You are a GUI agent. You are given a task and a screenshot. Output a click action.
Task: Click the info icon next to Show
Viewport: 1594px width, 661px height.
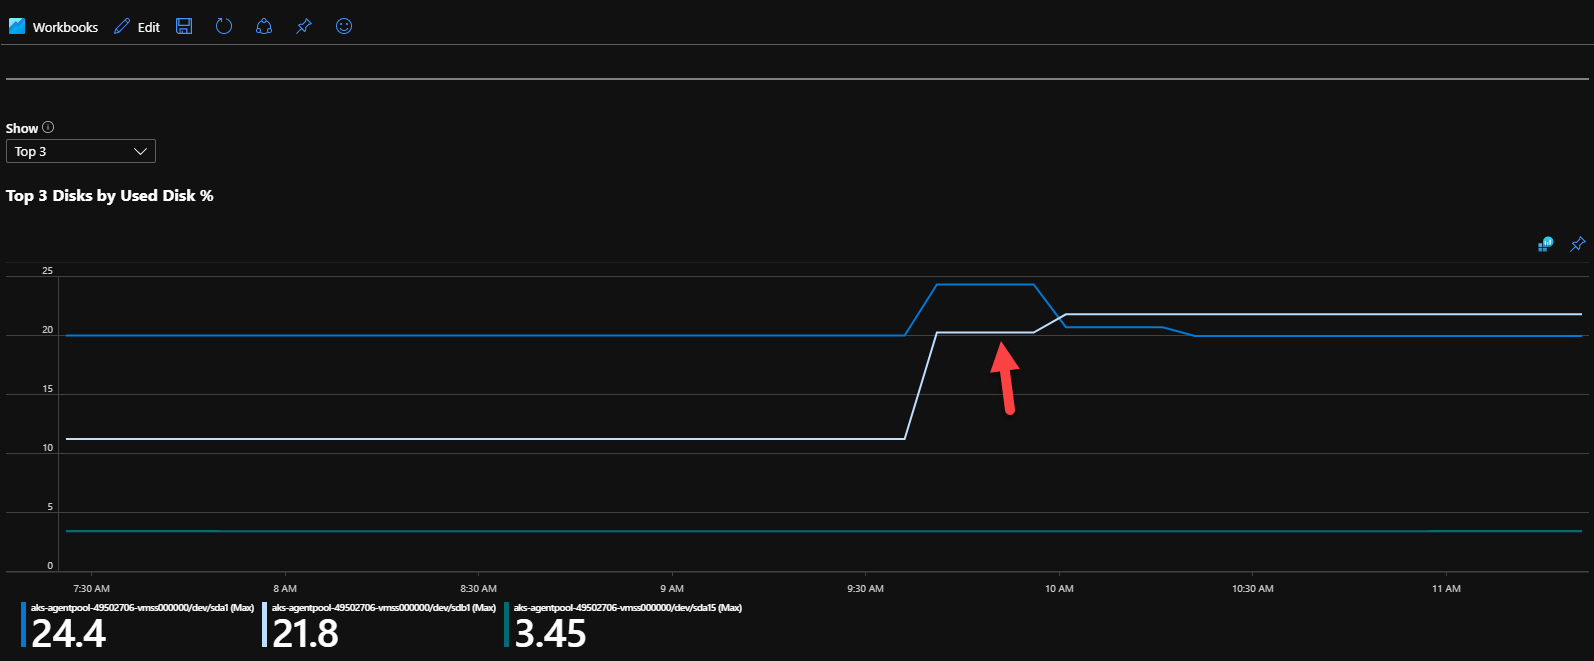pos(48,127)
